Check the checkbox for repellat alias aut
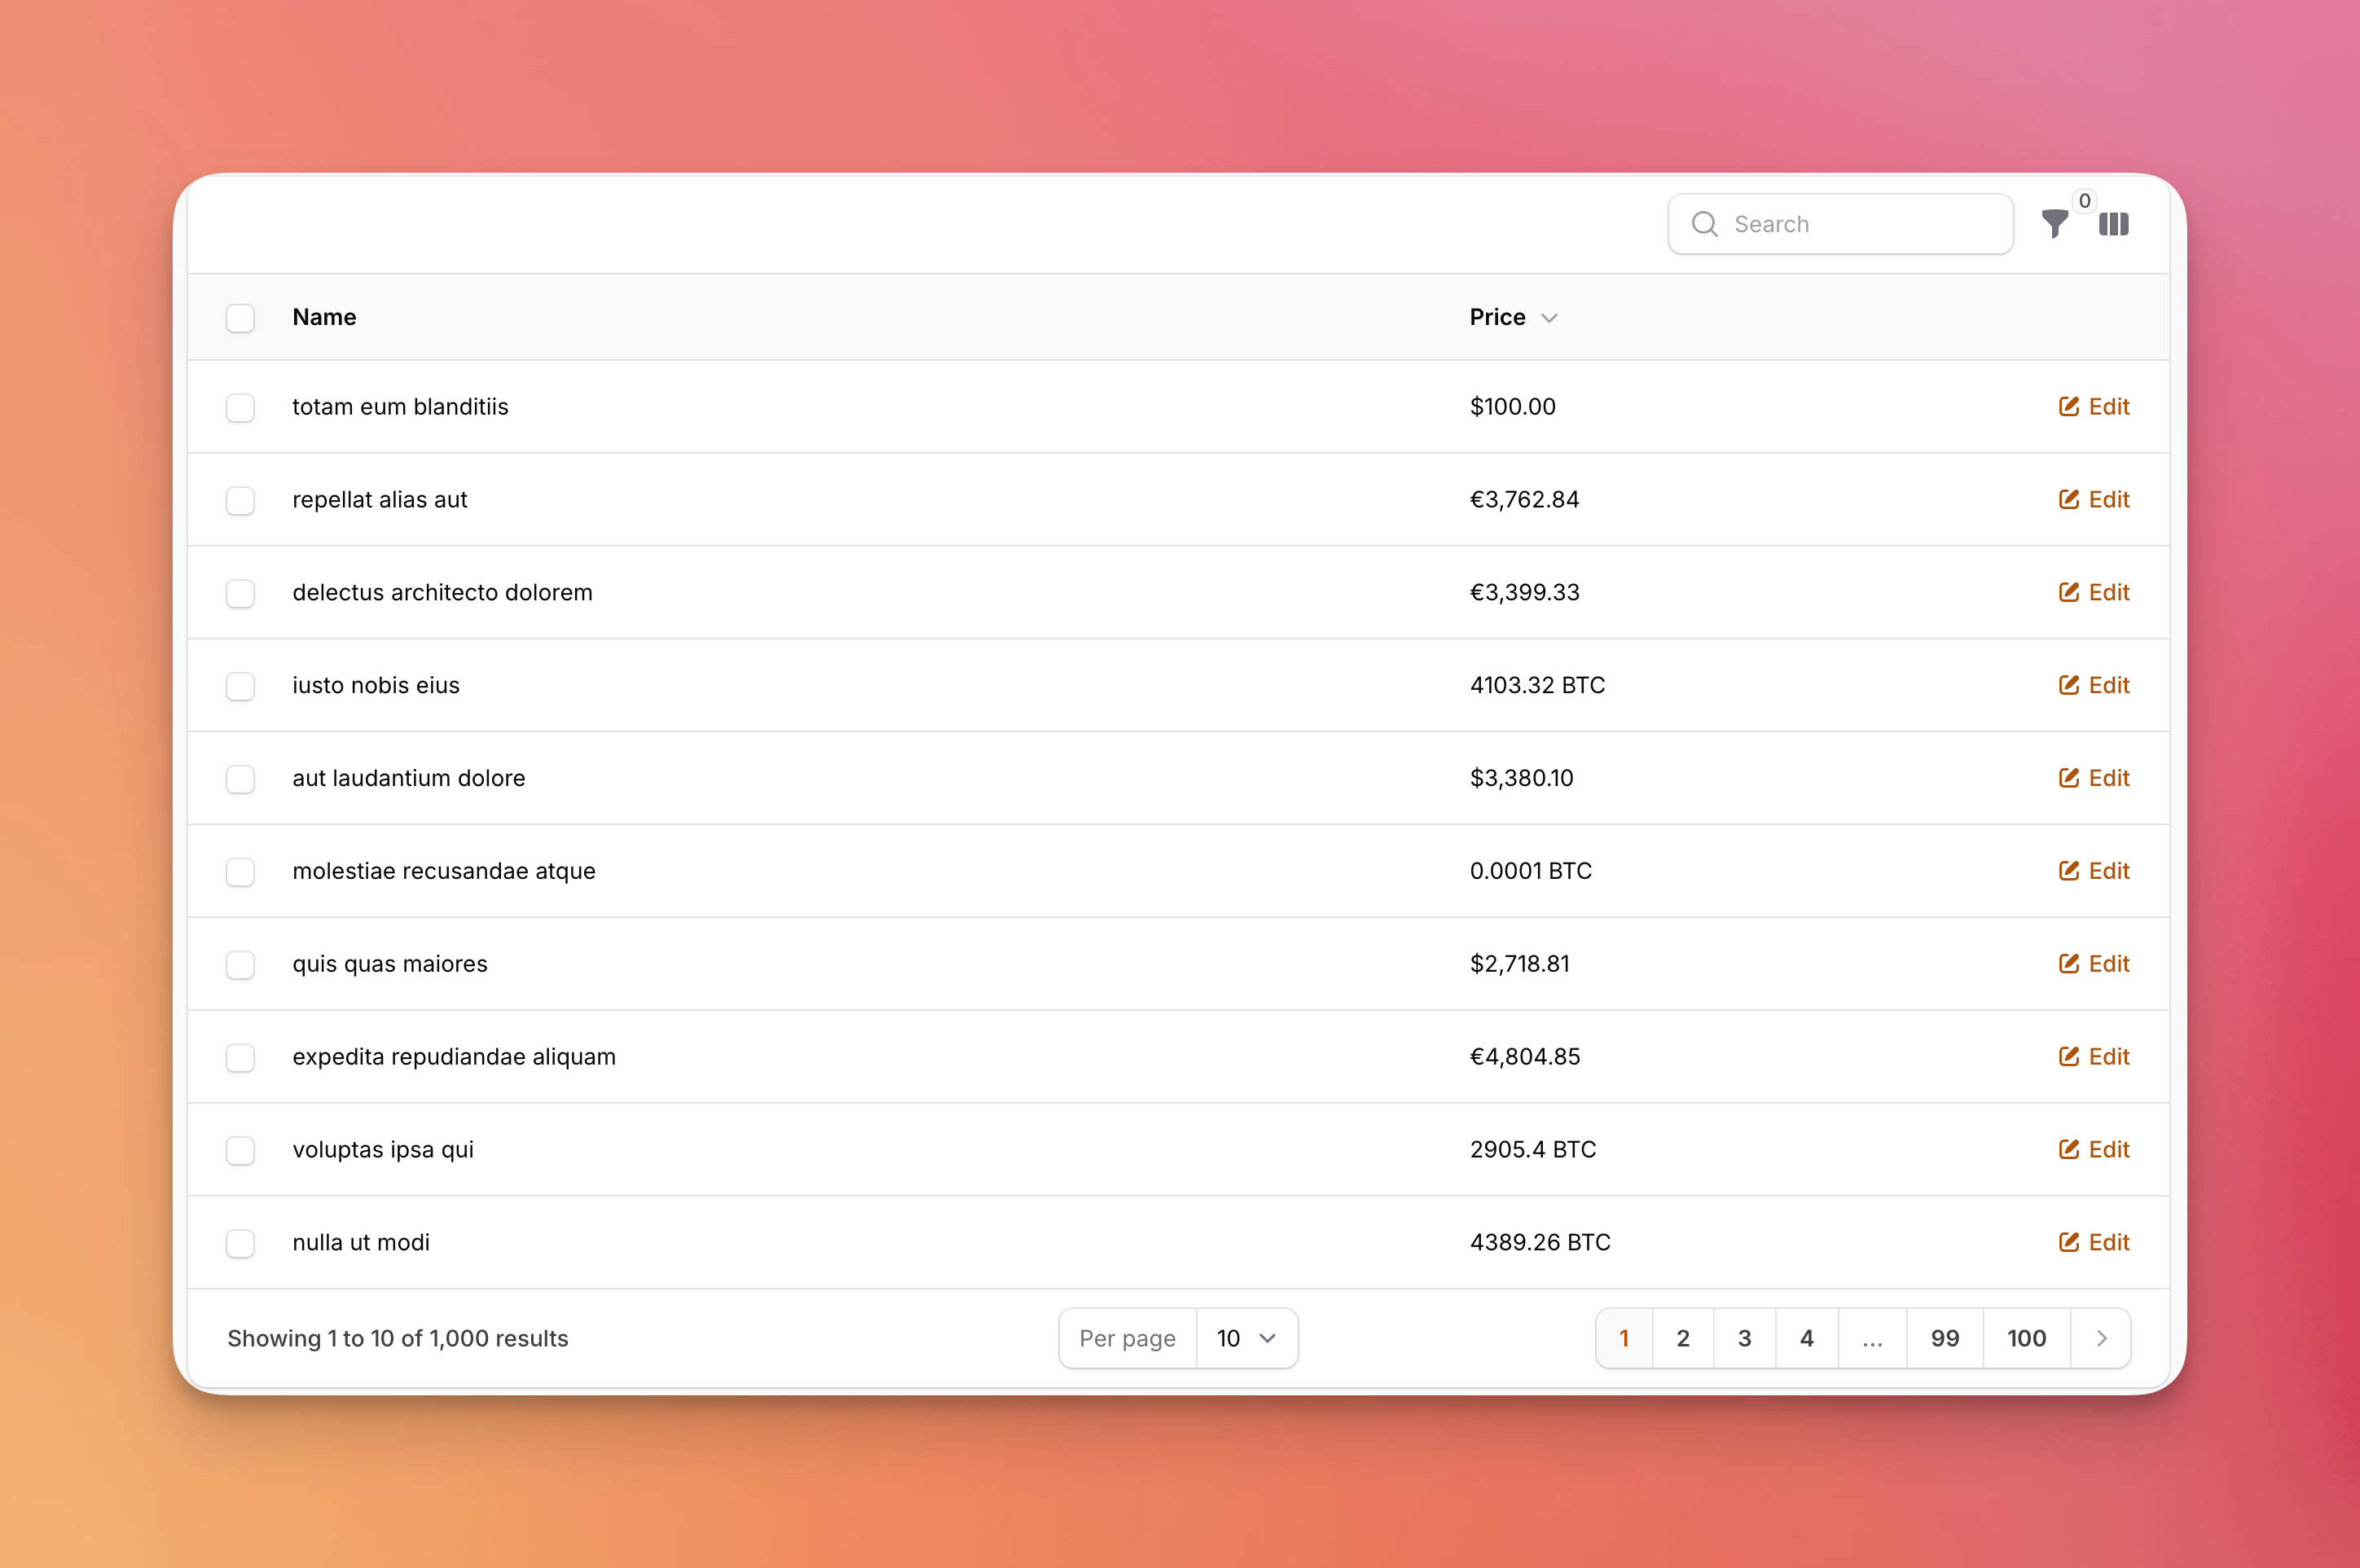This screenshot has height=1568, width=2360. click(x=240, y=500)
